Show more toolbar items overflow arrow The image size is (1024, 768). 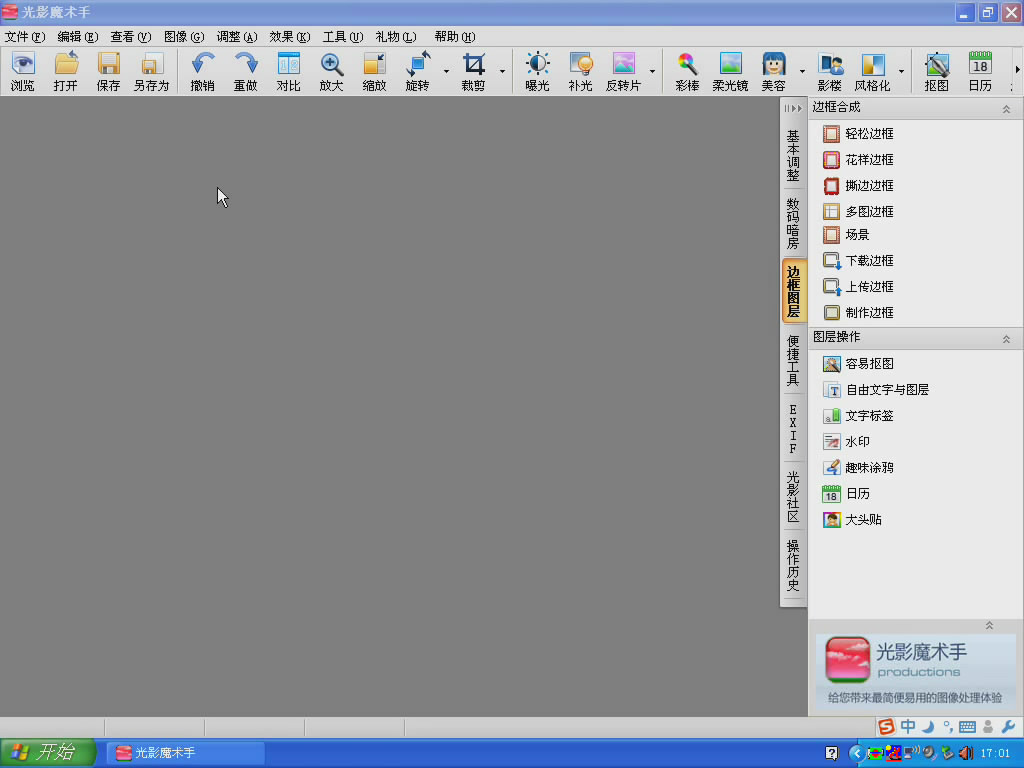[1017, 69]
